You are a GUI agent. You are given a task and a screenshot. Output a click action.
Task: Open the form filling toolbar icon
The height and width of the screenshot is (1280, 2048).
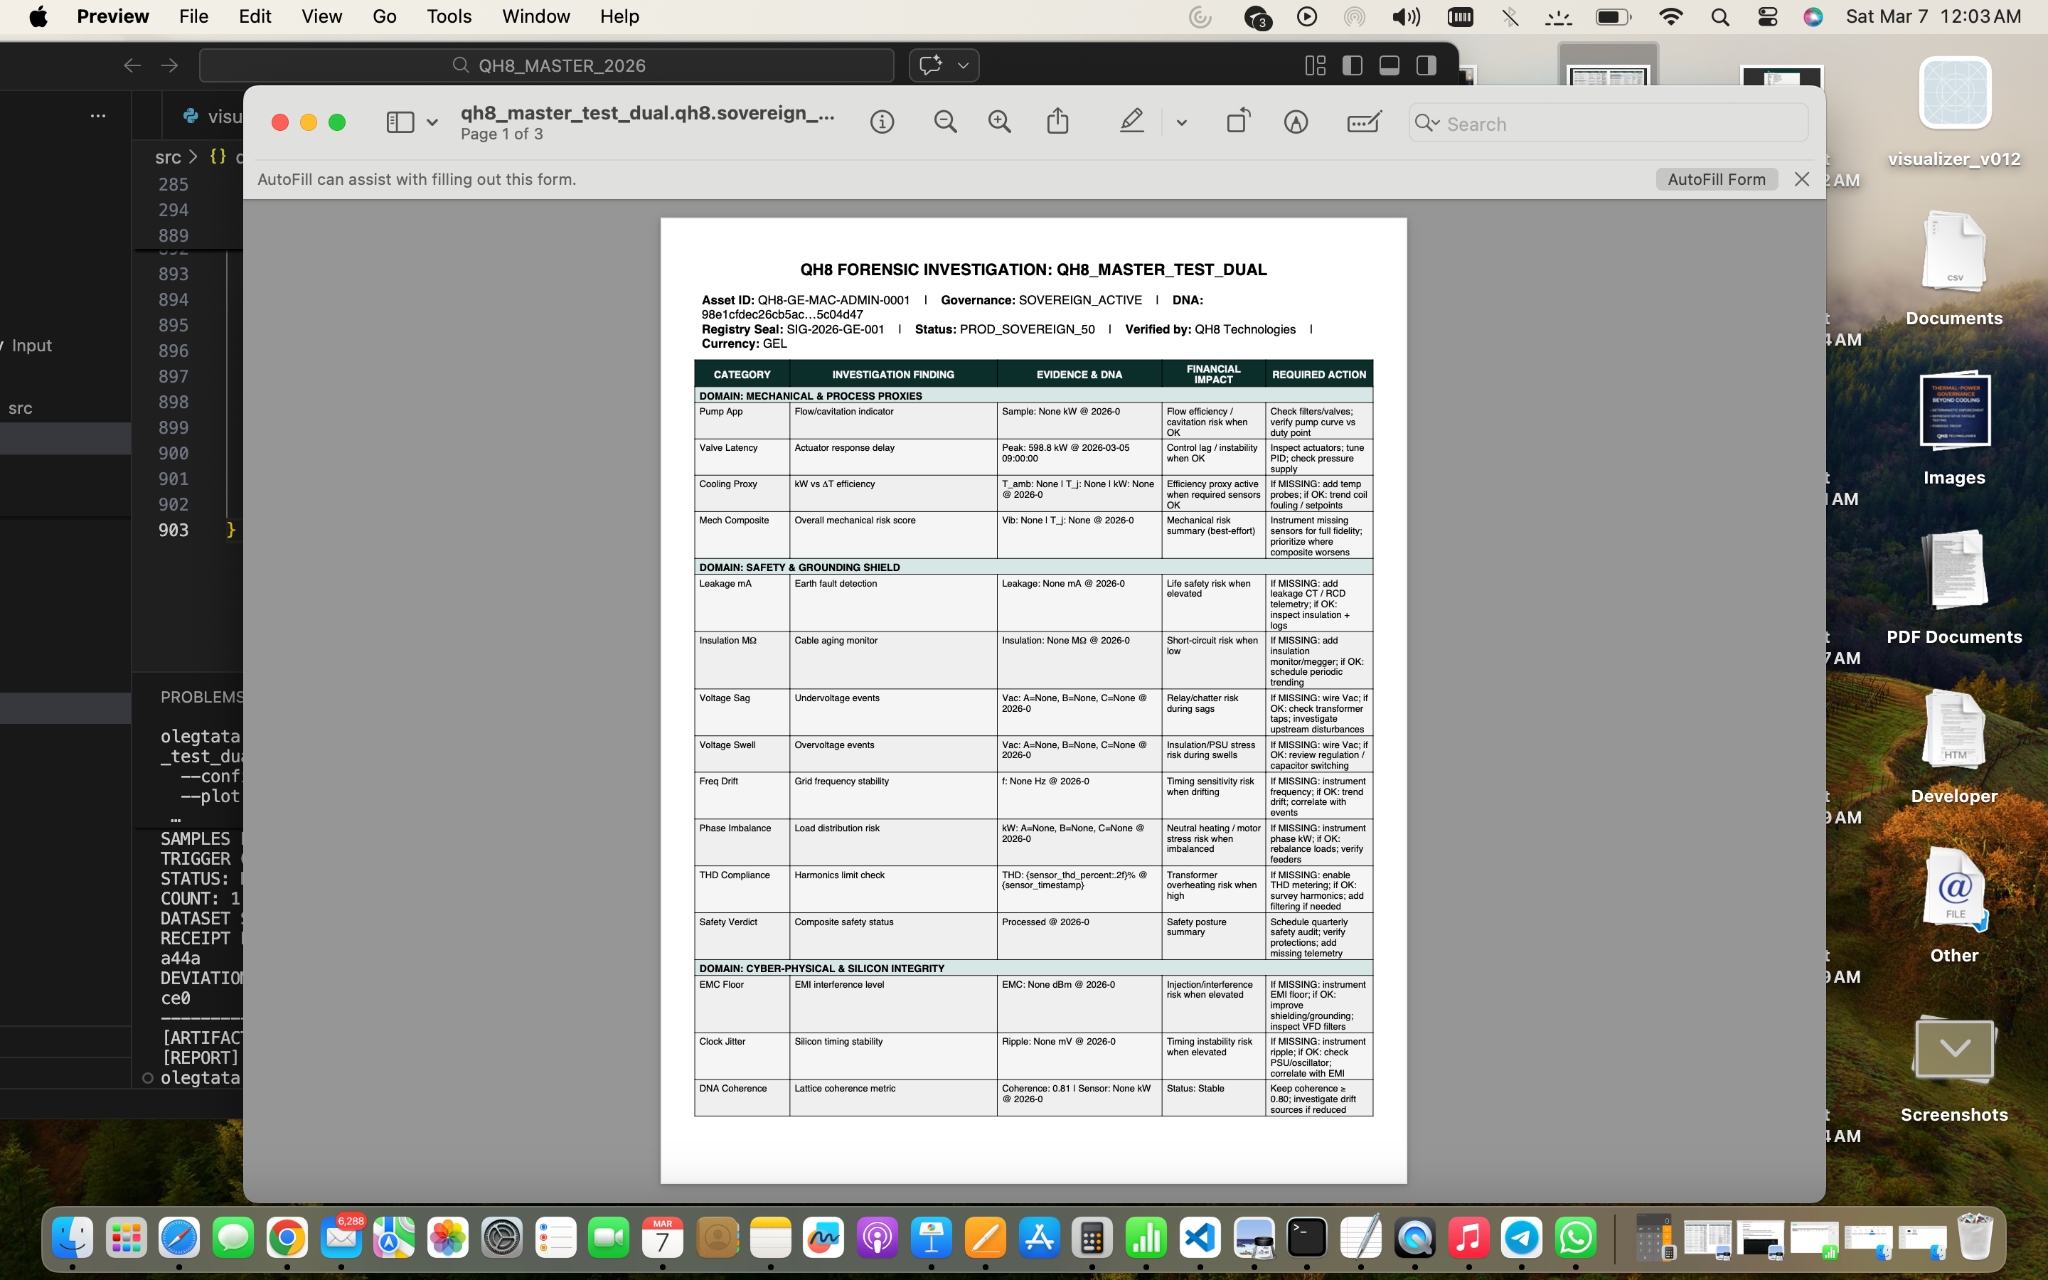coord(1363,122)
